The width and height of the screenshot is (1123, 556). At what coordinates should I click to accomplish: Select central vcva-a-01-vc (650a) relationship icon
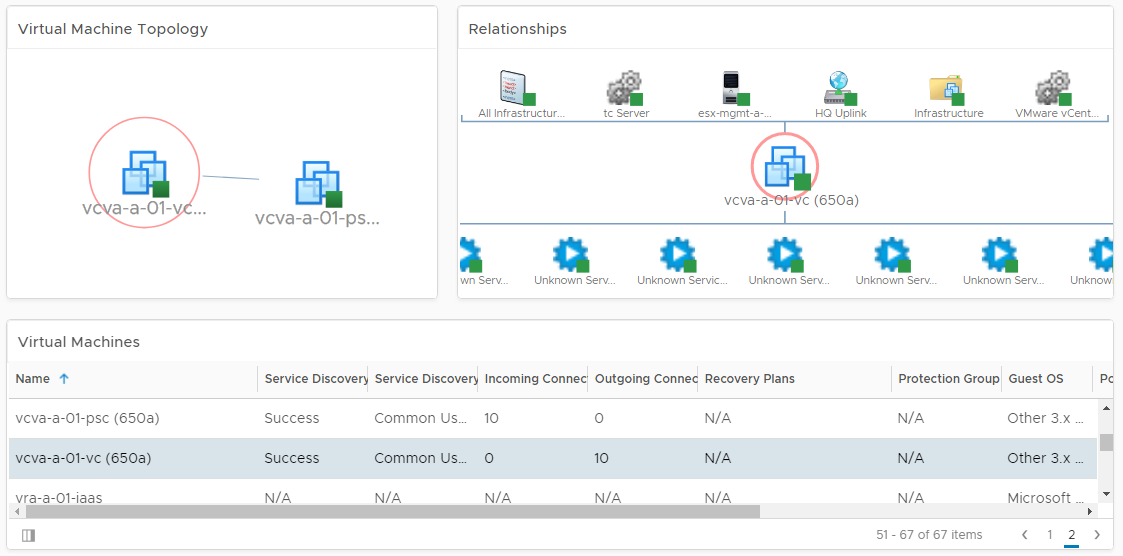pyautogui.click(x=785, y=166)
